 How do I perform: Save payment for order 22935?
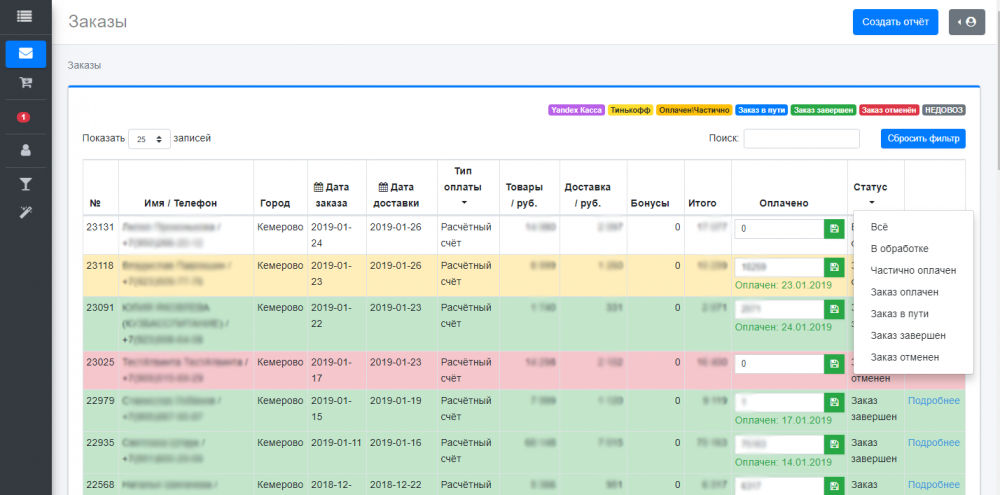tap(834, 445)
